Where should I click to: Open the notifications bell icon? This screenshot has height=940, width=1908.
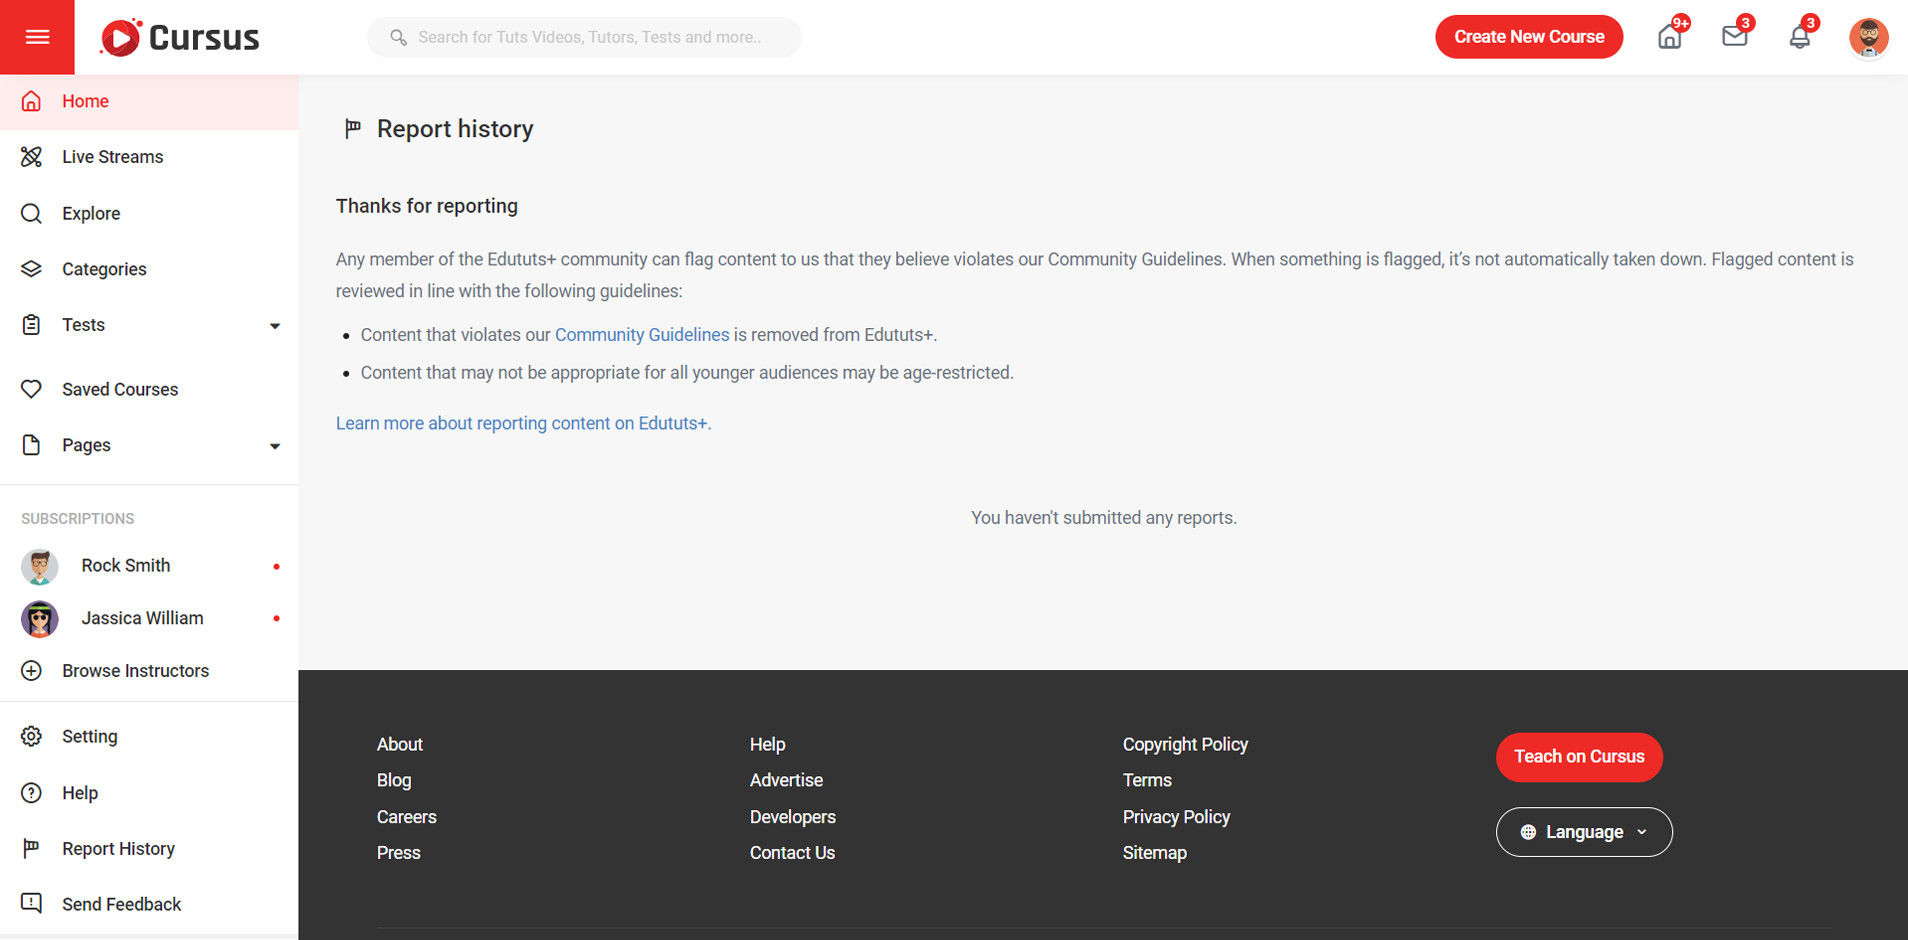point(1799,37)
